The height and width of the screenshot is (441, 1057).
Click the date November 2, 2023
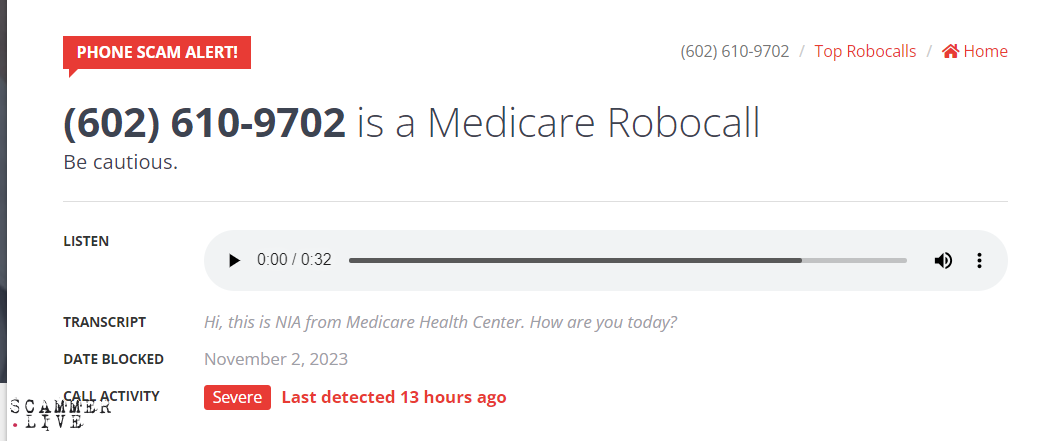276,359
